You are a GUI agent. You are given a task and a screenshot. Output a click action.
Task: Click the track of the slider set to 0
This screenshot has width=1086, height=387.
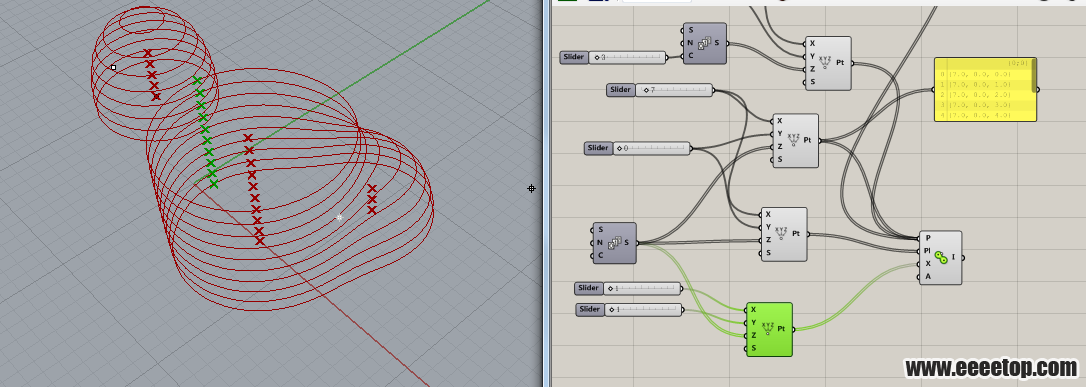coord(652,148)
